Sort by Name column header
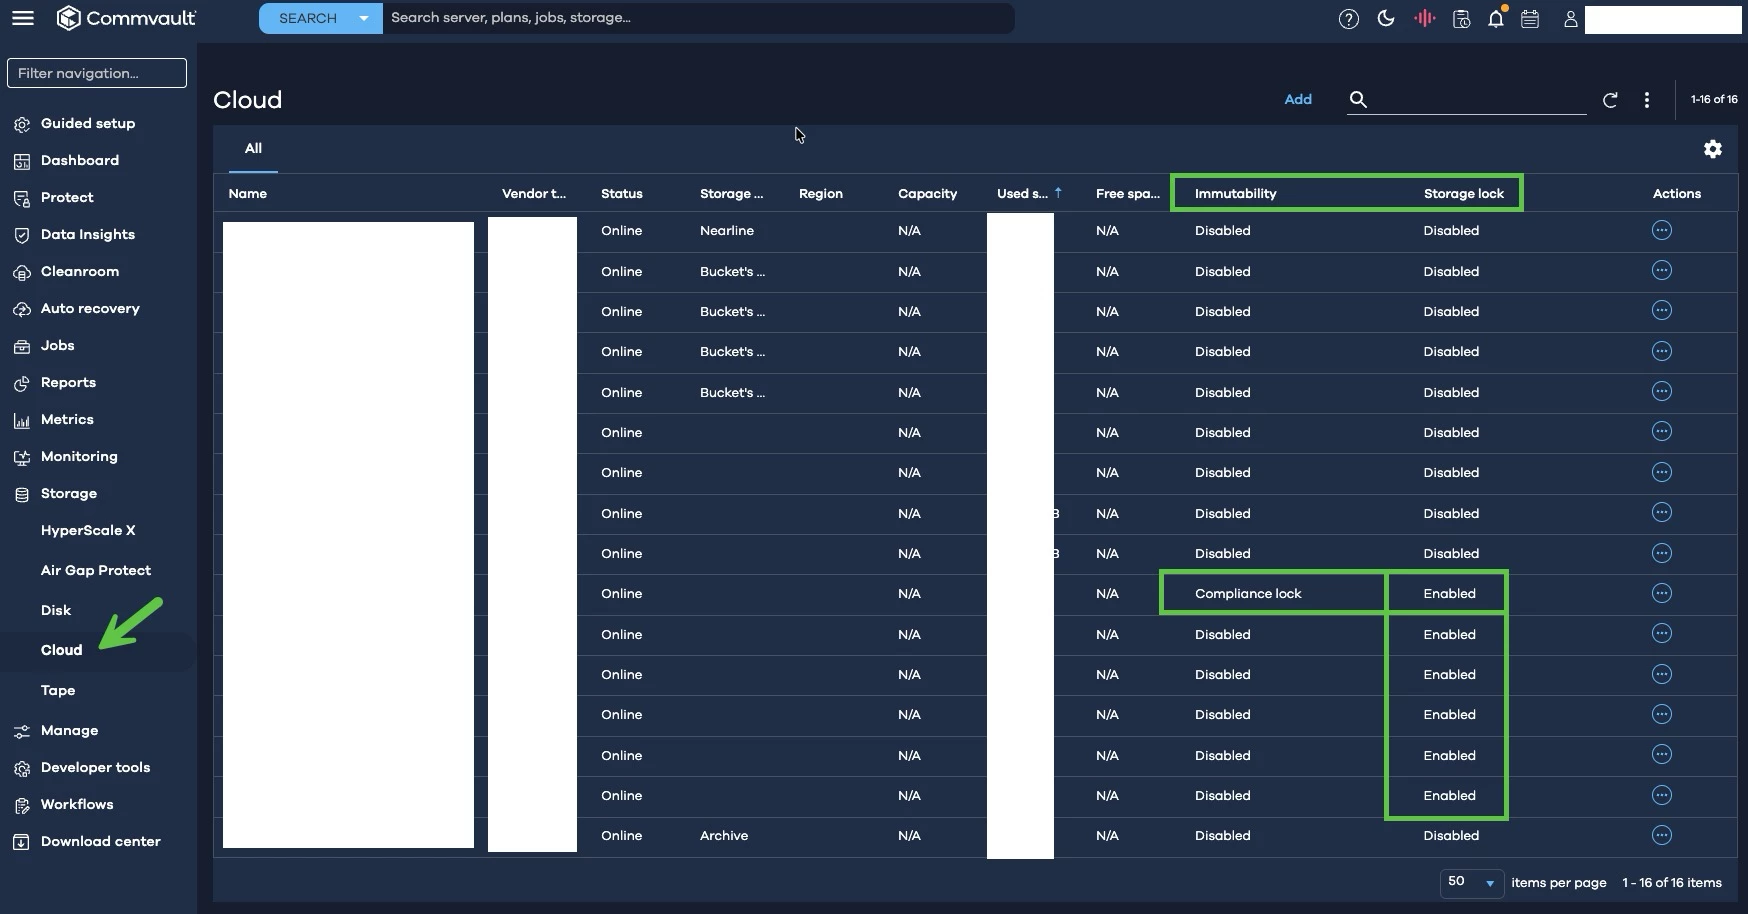Viewport: 1748px width, 914px height. 247,194
